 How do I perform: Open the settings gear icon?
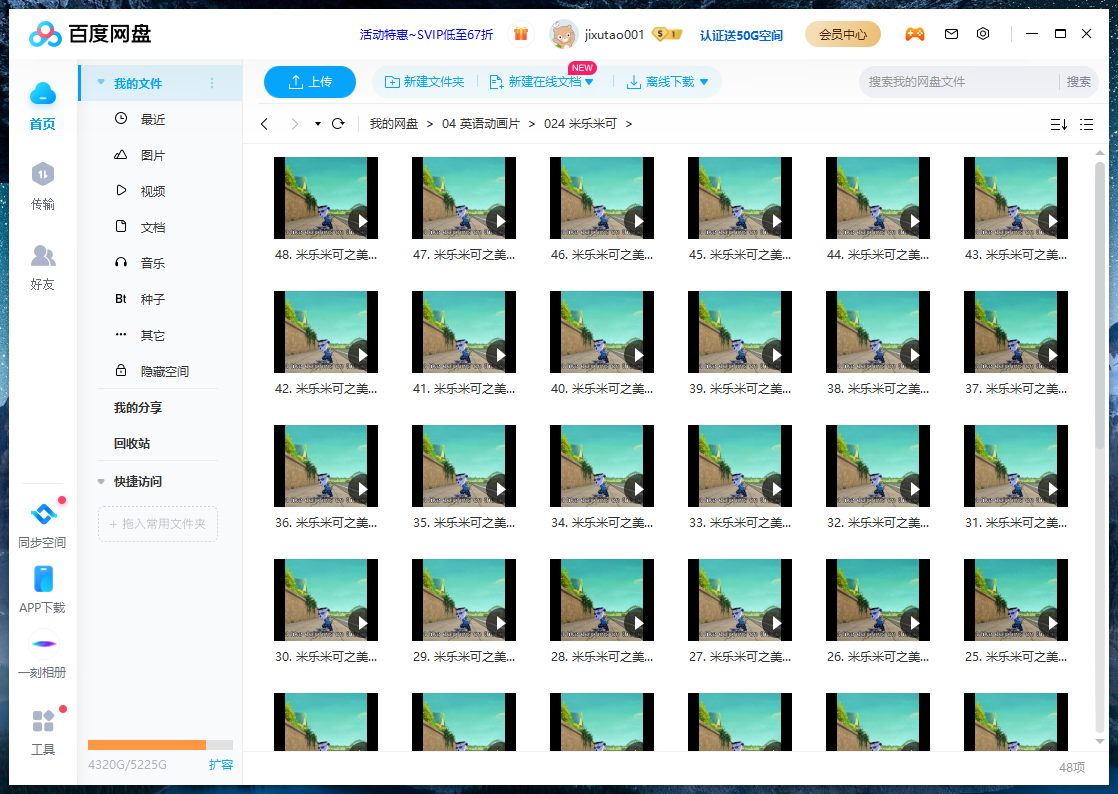983,33
